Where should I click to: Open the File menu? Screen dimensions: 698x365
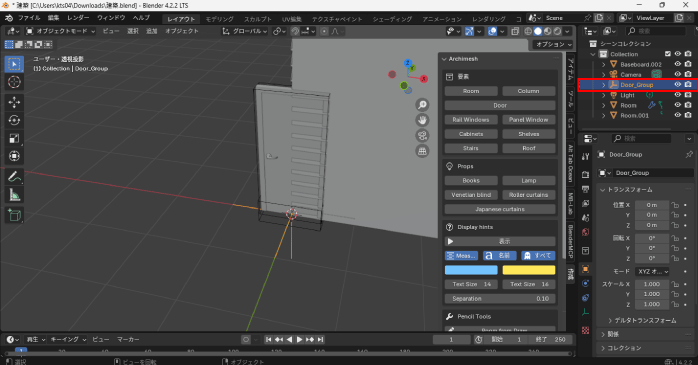pos(29,18)
